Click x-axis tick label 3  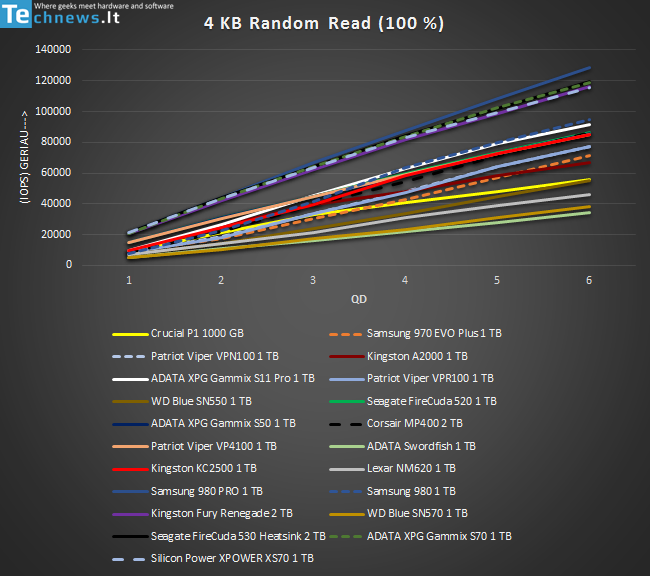coord(313,280)
